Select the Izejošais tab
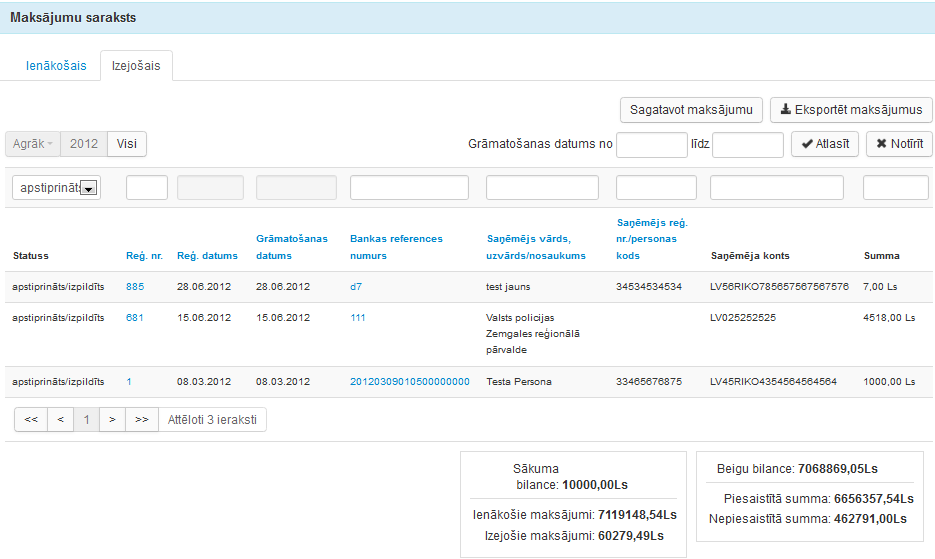The width and height of the screenshot is (935, 559). click(136, 66)
